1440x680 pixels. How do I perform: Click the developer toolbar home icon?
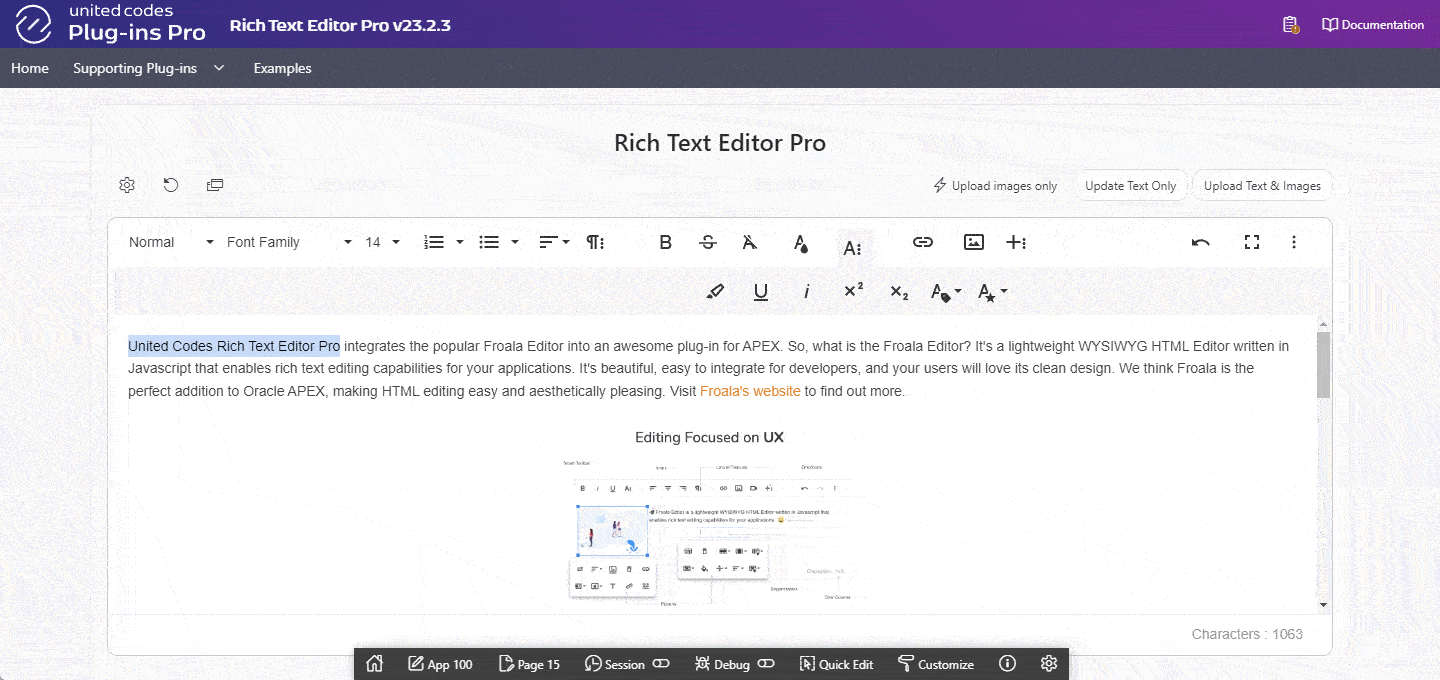[x=375, y=664]
